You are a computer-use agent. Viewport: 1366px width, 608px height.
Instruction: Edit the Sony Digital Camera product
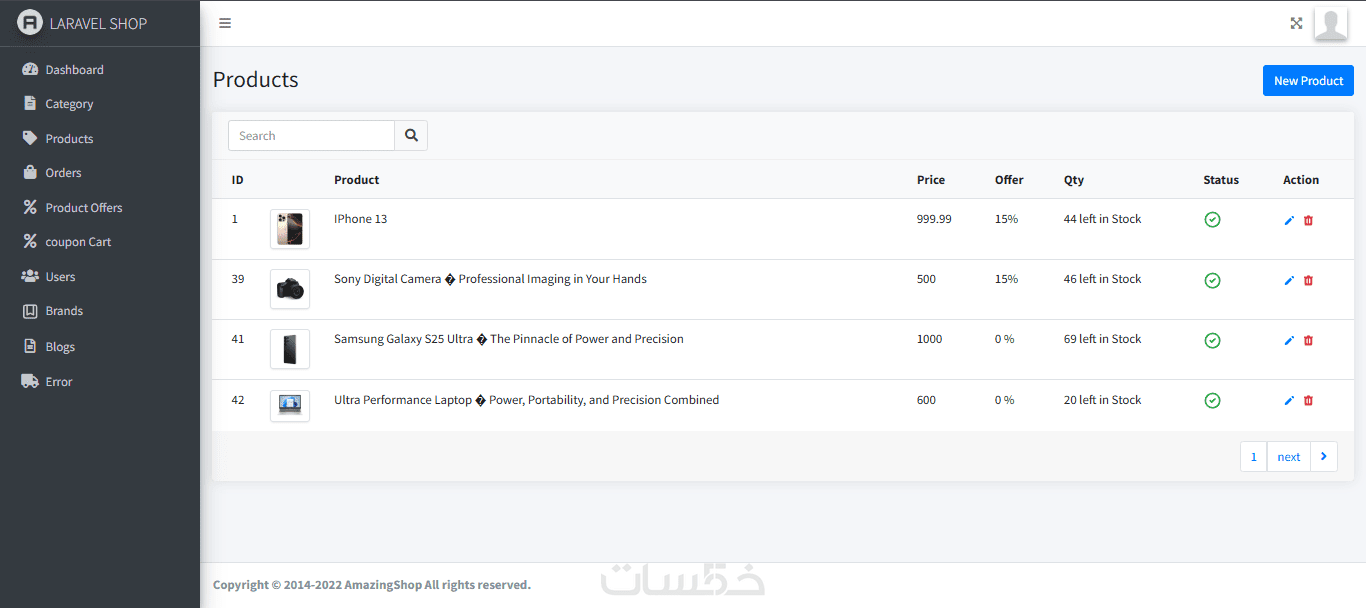click(x=1289, y=280)
